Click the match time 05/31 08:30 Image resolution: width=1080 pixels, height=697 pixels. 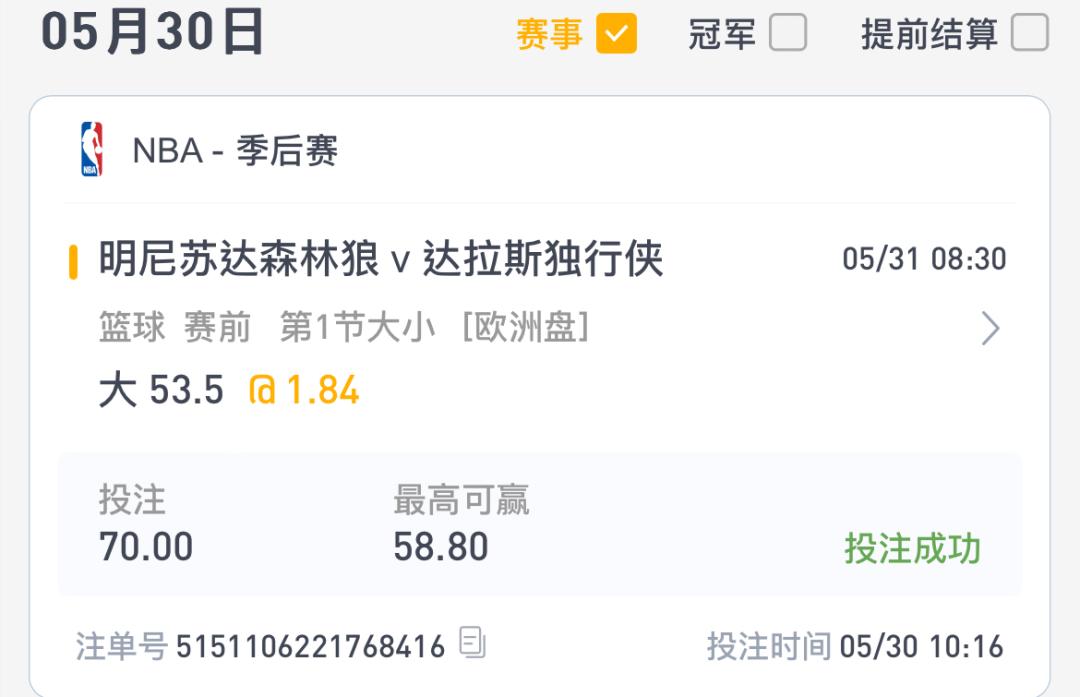coord(924,259)
